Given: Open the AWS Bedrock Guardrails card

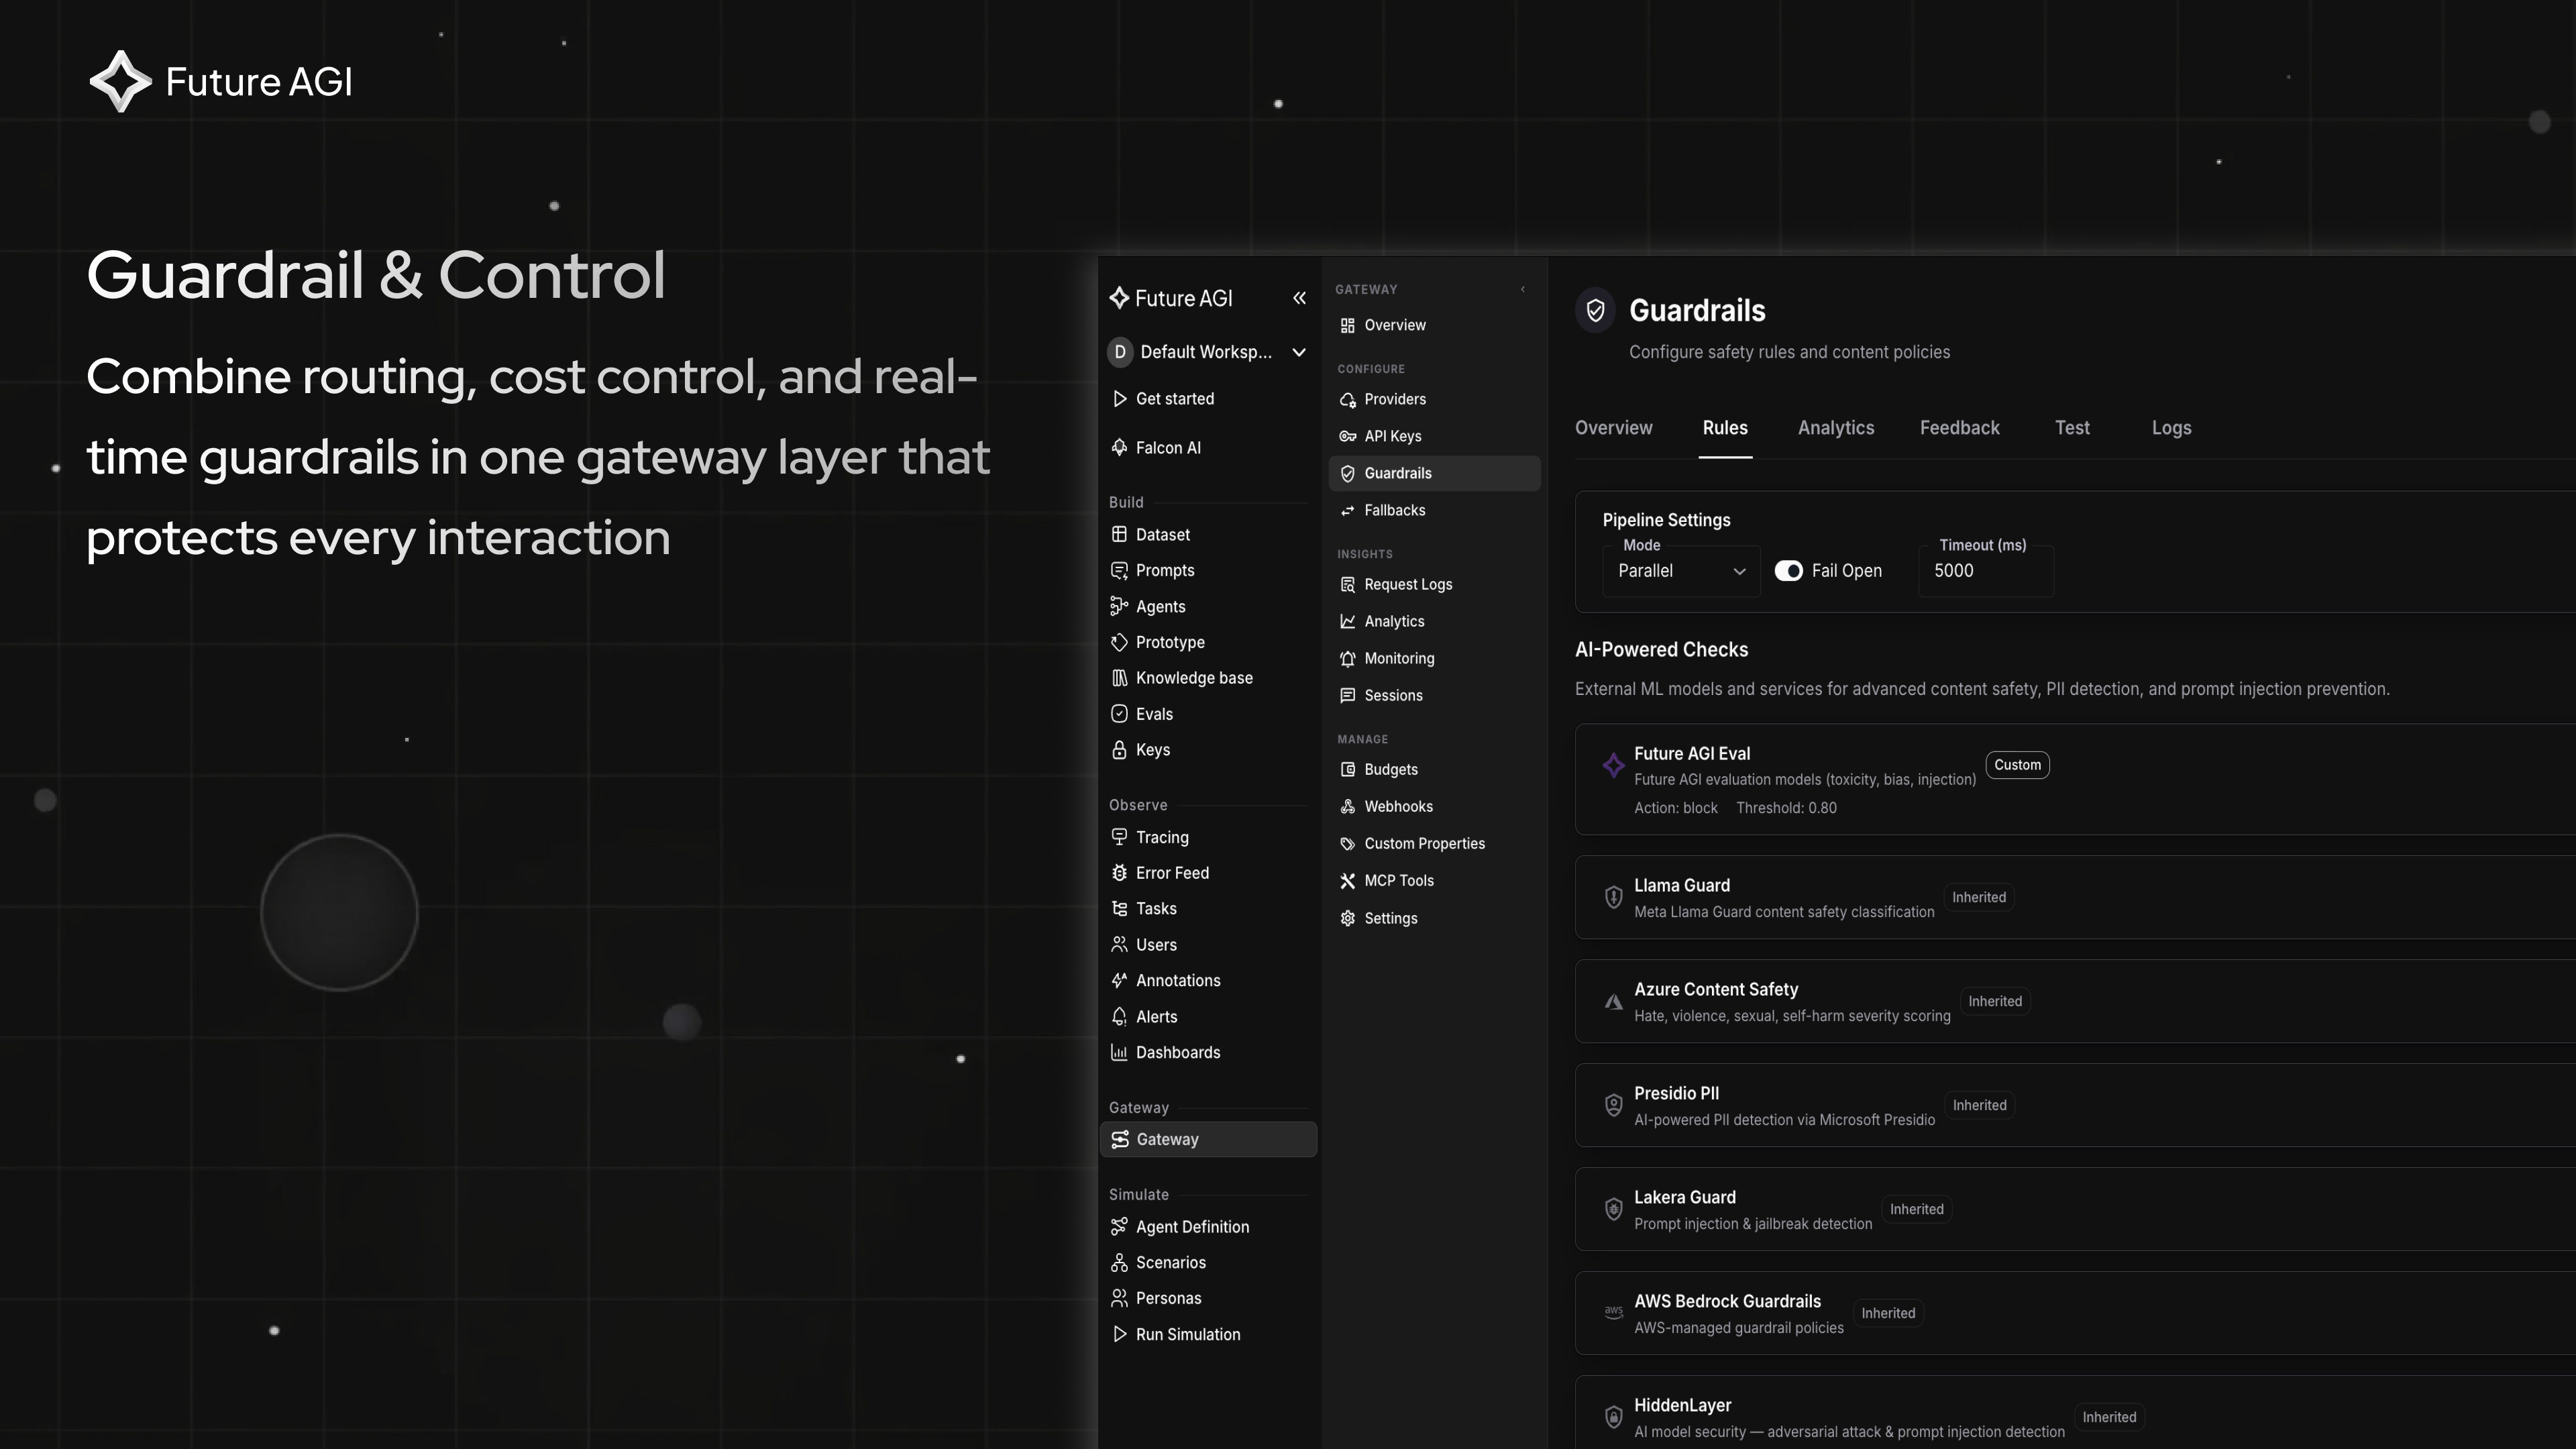Looking at the screenshot, I should [2075, 1313].
